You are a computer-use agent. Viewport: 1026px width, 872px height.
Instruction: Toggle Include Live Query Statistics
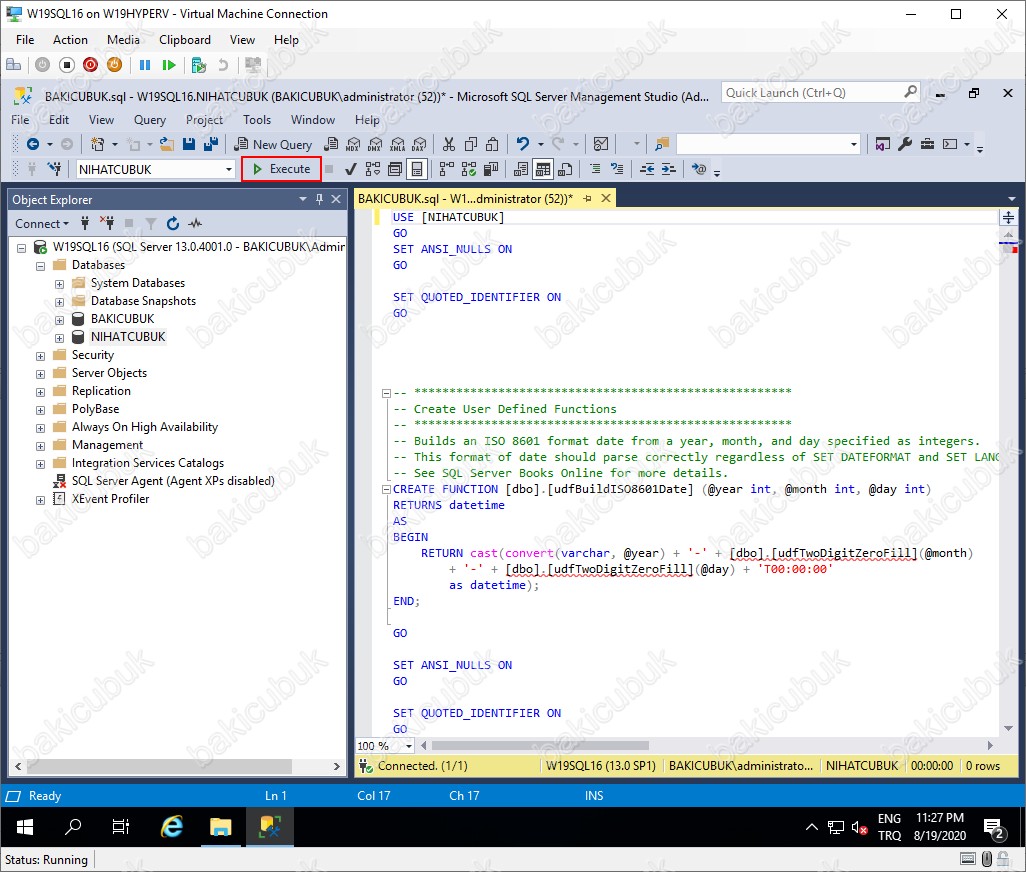coord(469,169)
